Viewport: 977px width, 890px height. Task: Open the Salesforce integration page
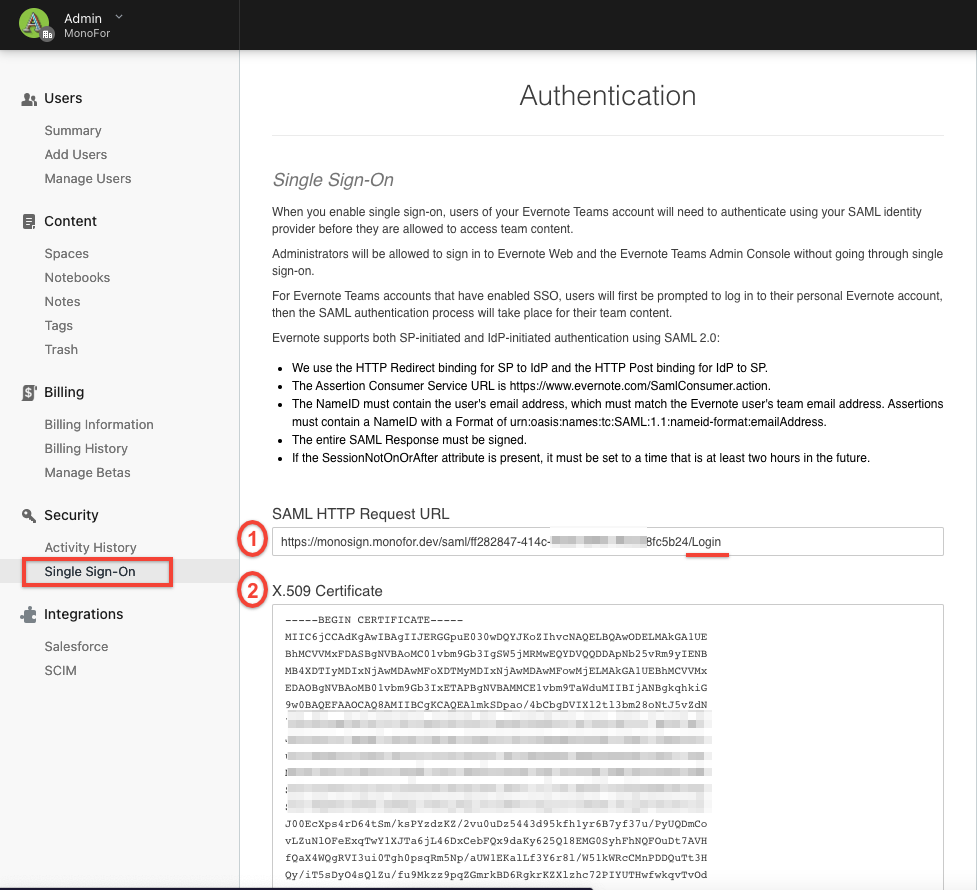point(76,647)
